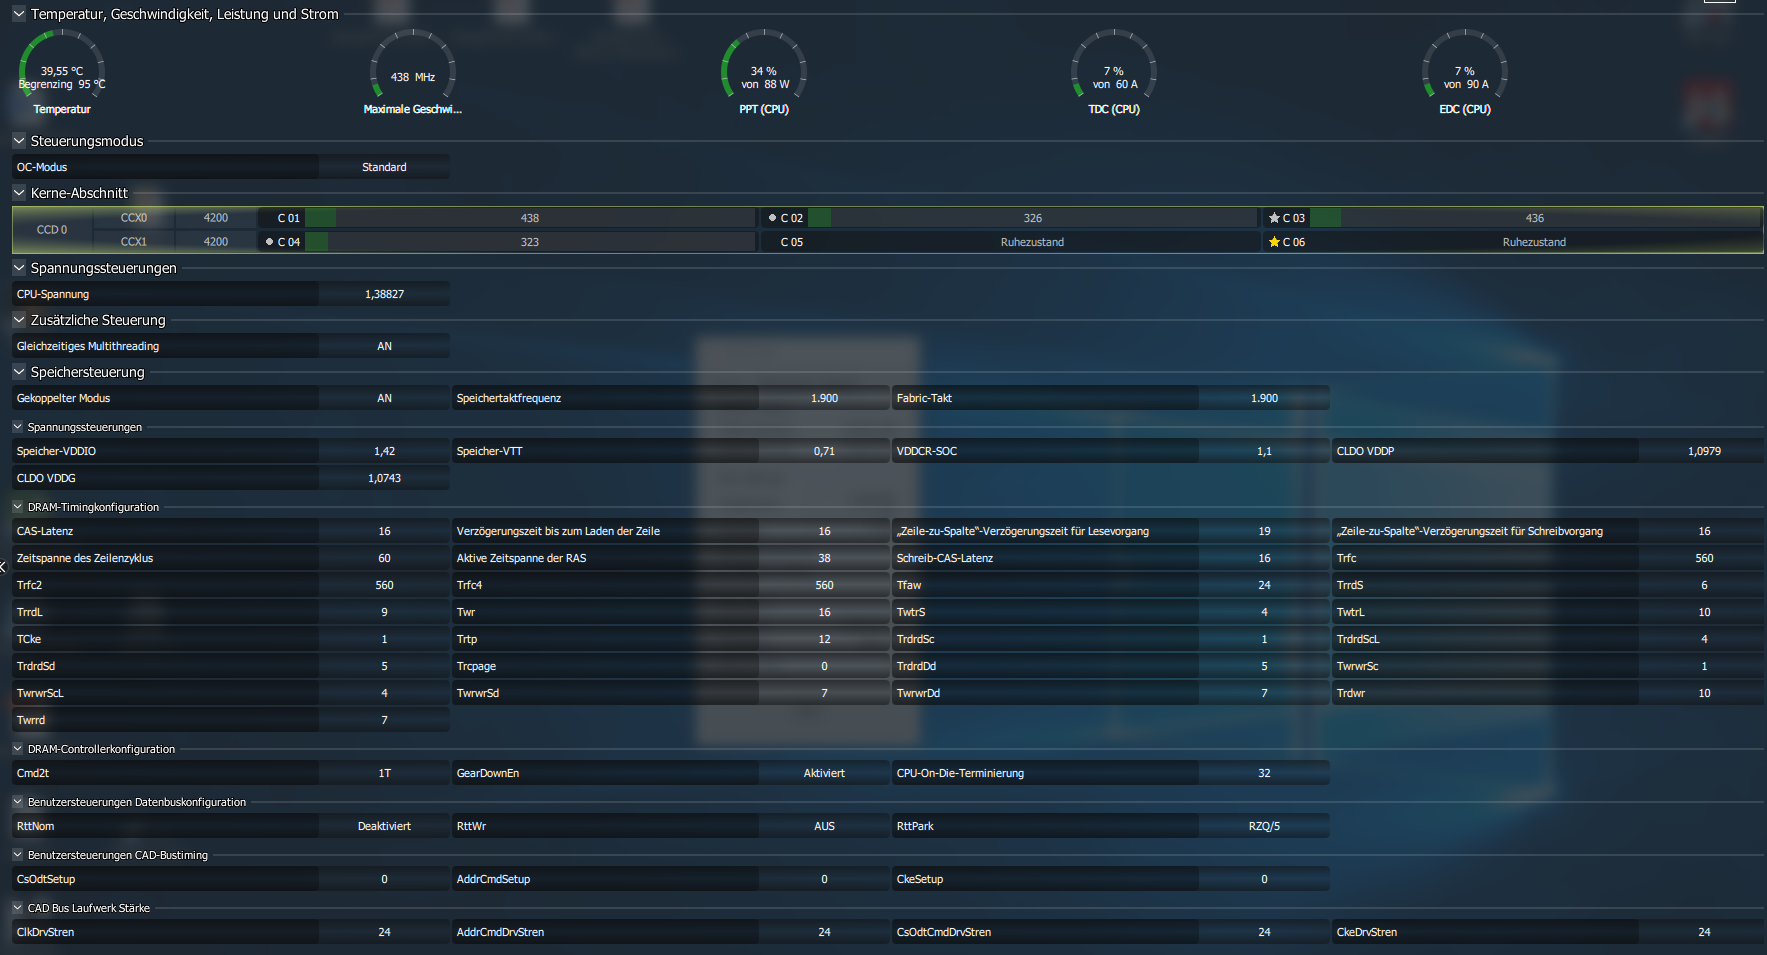Click the dot marker beside core C 04

click(269, 242)
